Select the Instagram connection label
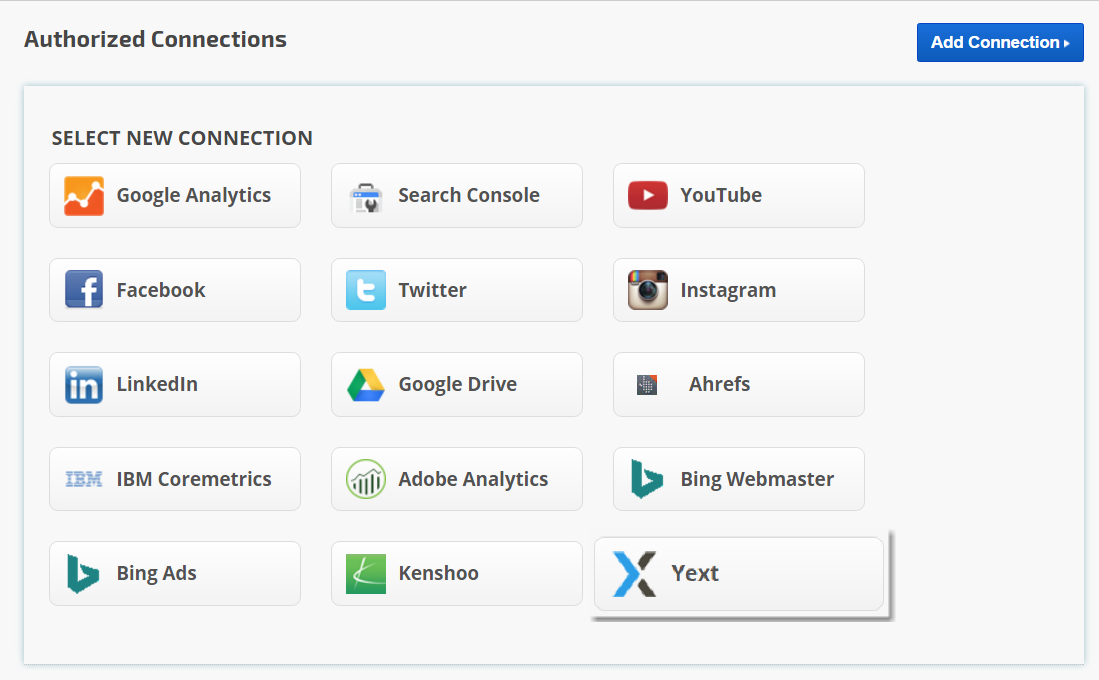1099x680 pixels. (728, 290)
